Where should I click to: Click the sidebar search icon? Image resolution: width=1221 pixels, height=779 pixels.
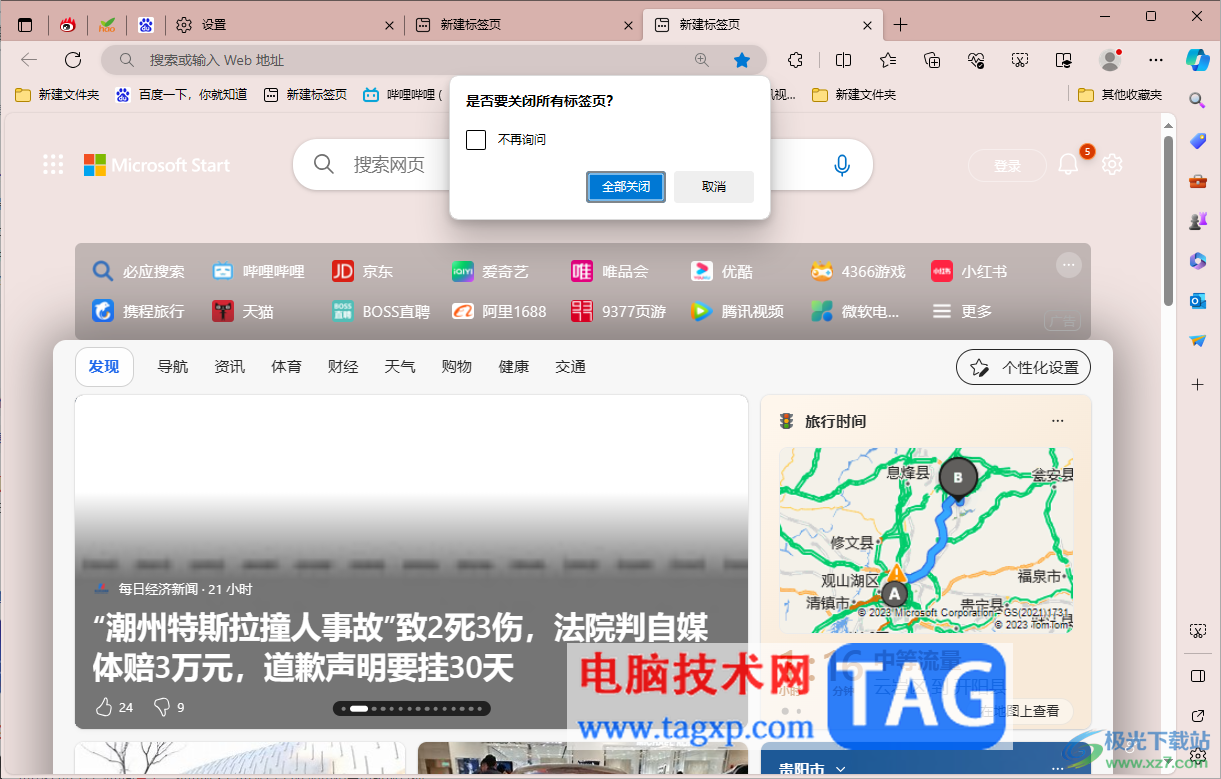(1197, 100)
